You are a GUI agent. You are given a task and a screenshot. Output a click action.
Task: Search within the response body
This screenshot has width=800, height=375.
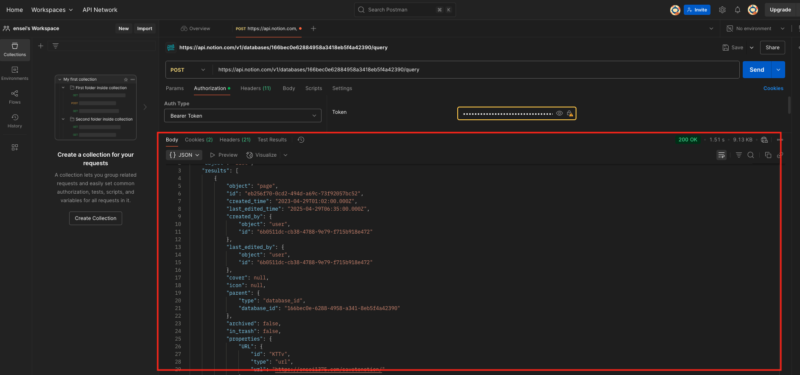coord(751,155)
